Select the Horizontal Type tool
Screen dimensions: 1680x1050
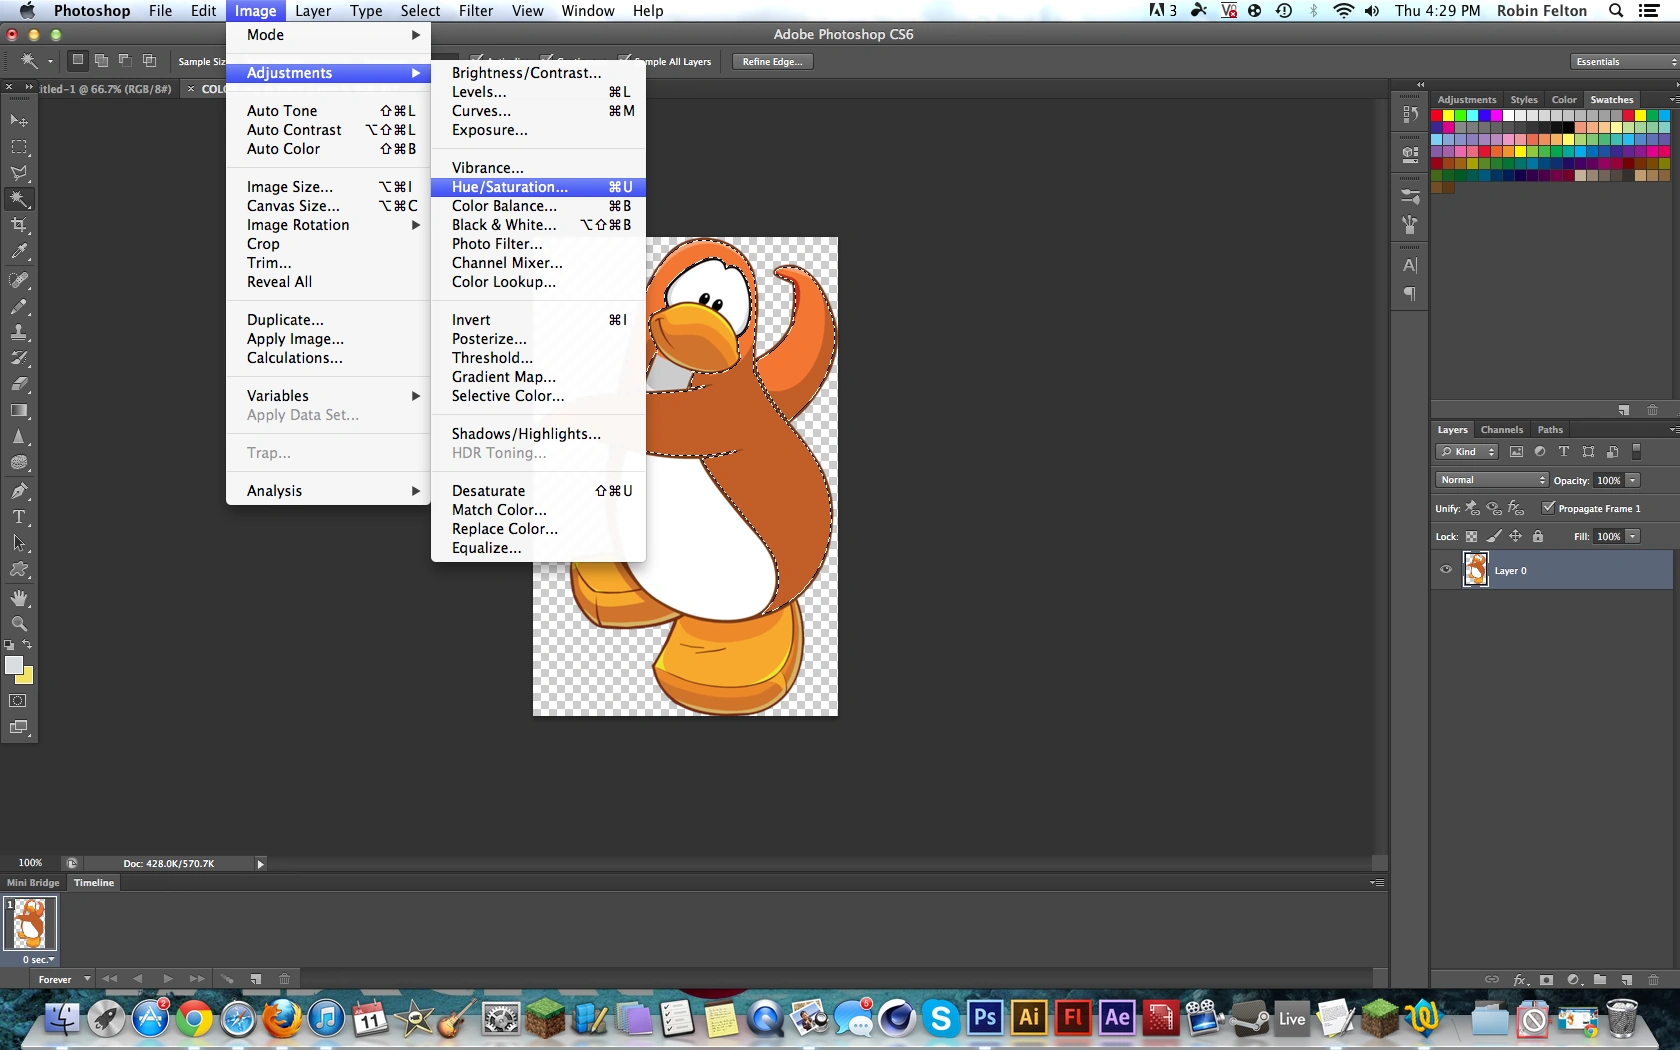[19, 517]
